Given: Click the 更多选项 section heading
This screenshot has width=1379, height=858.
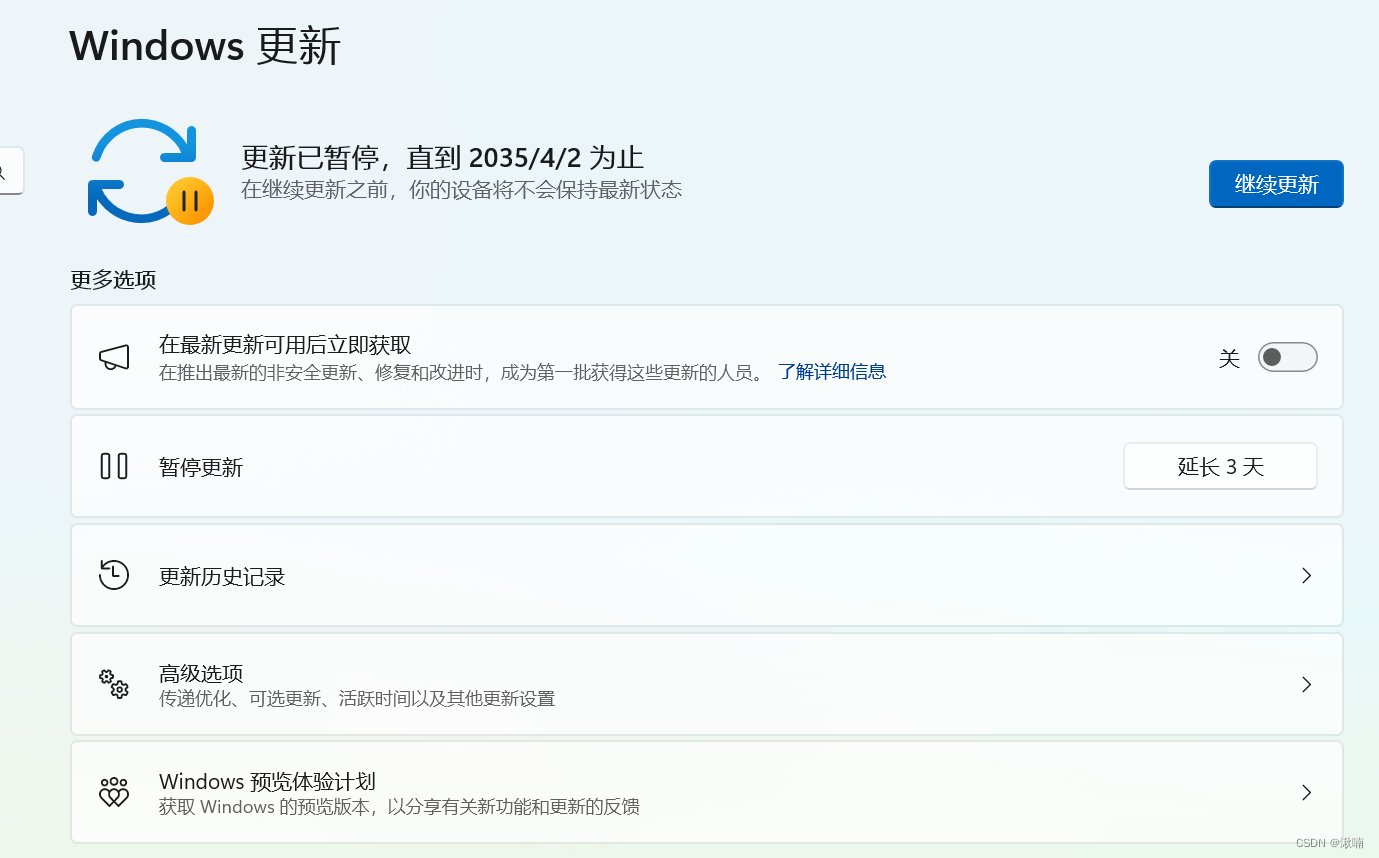Looking at the screenshot, I should pos(113,279).
